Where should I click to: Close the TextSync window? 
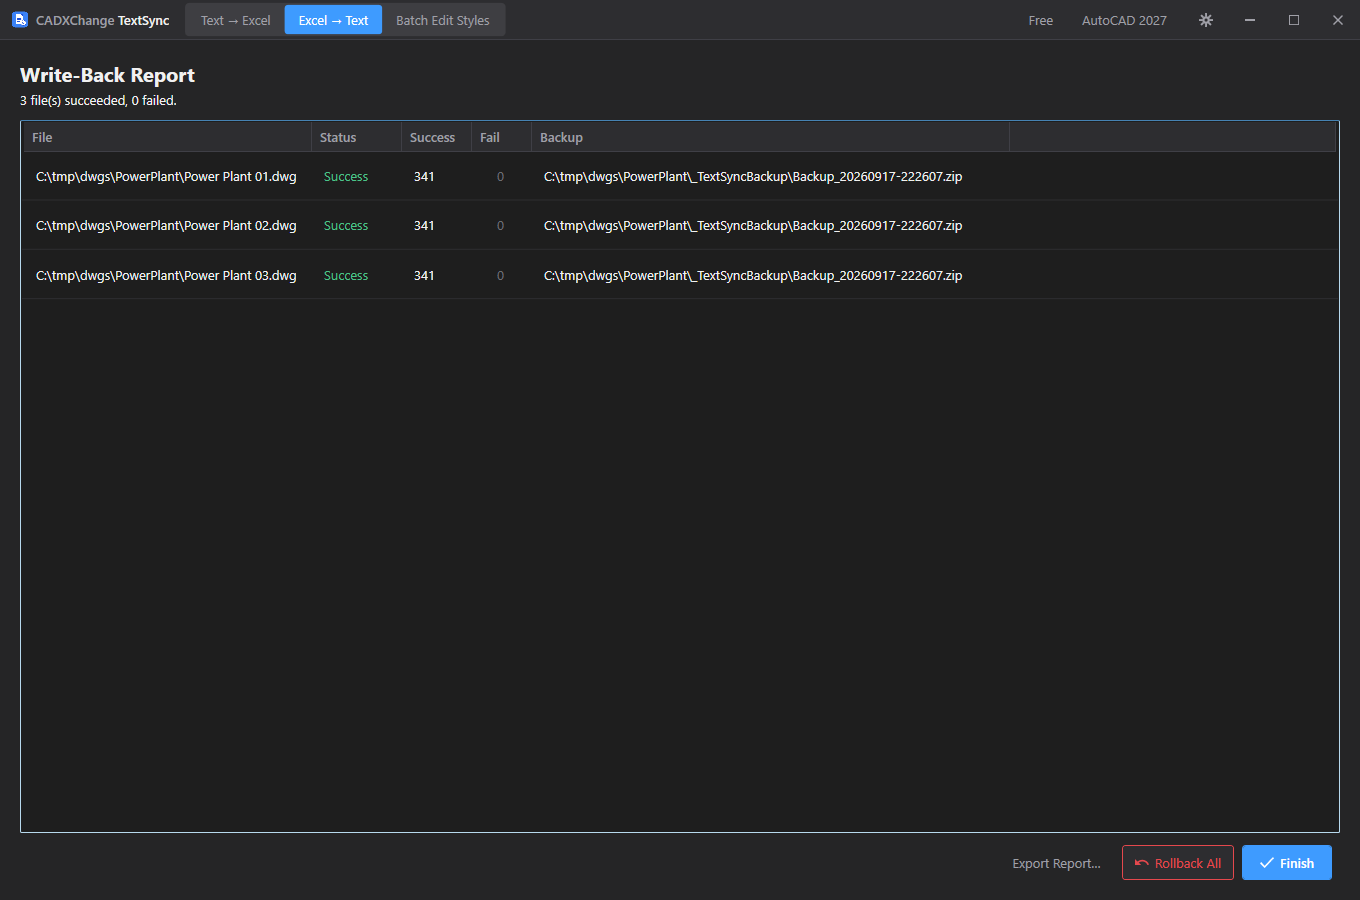(1338, 20)
